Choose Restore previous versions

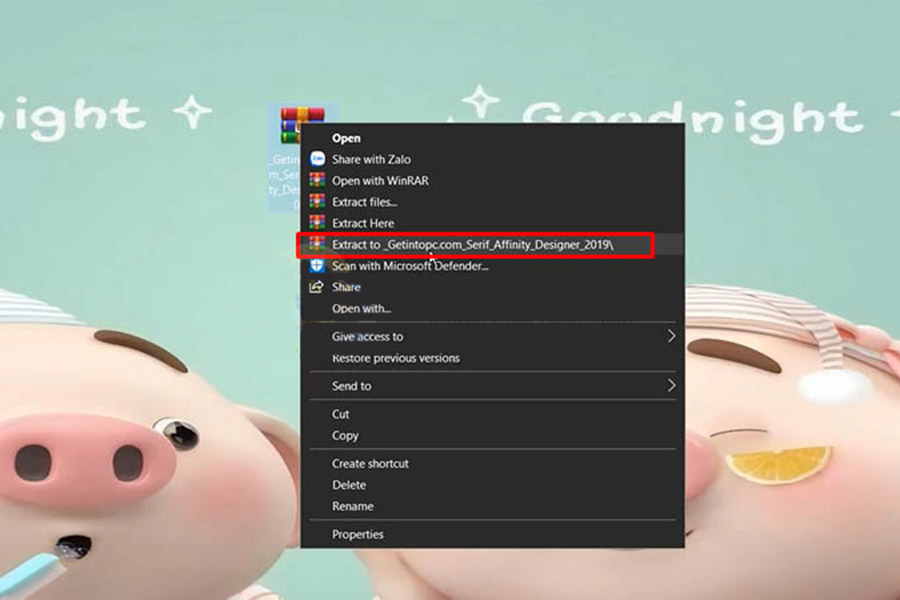point(395,358)
